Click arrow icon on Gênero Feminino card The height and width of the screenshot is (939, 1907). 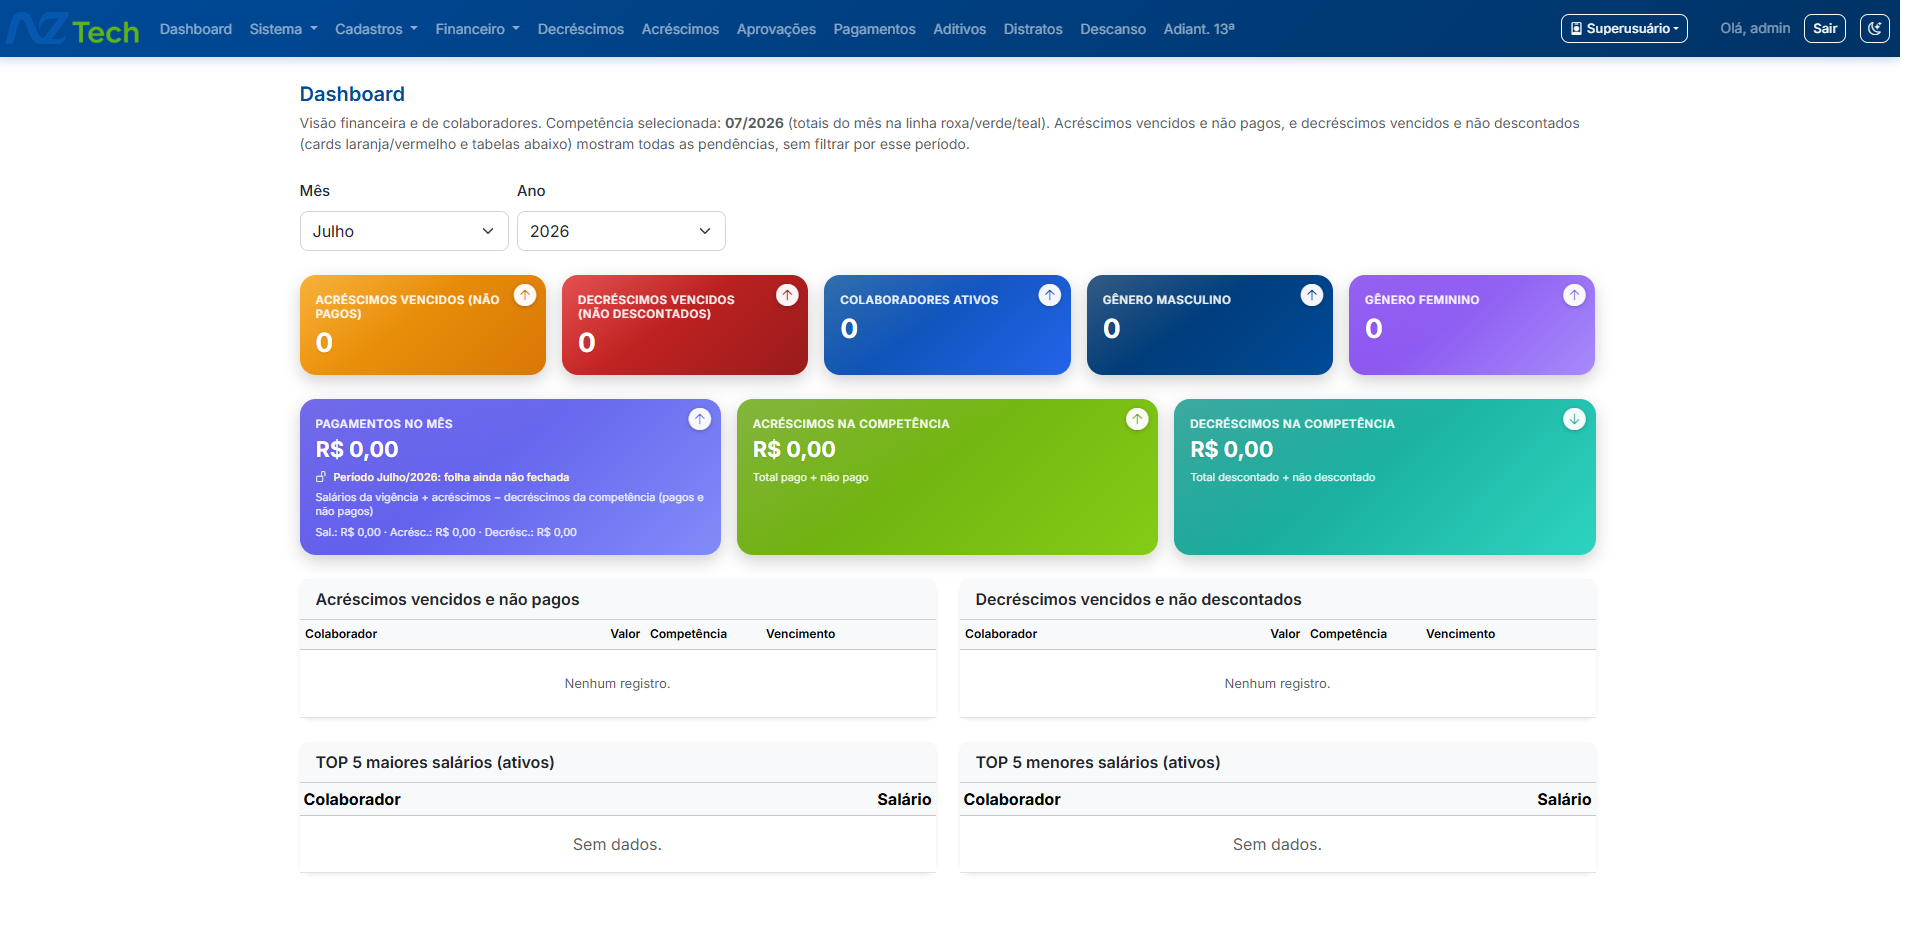pyautogui.click(x=1574, y=295)
